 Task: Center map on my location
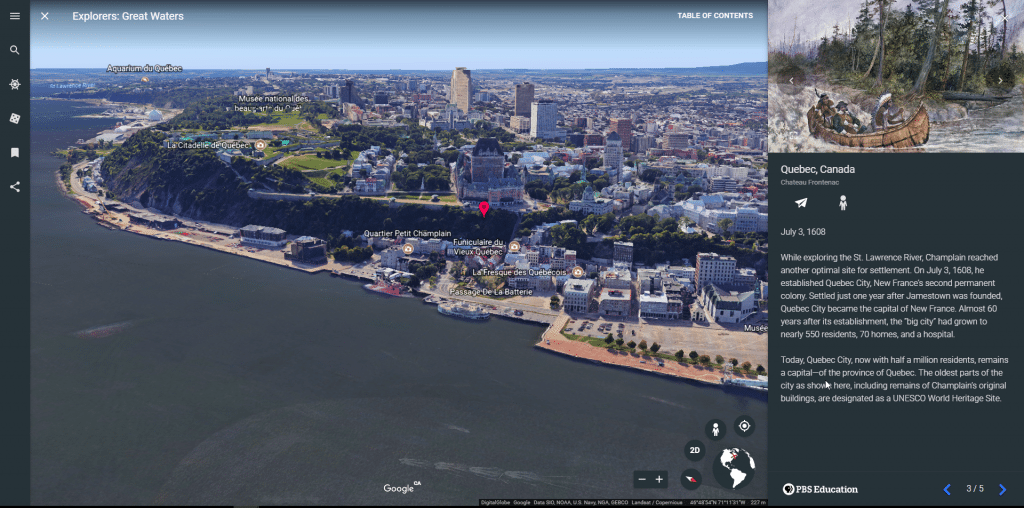(744, 426)
